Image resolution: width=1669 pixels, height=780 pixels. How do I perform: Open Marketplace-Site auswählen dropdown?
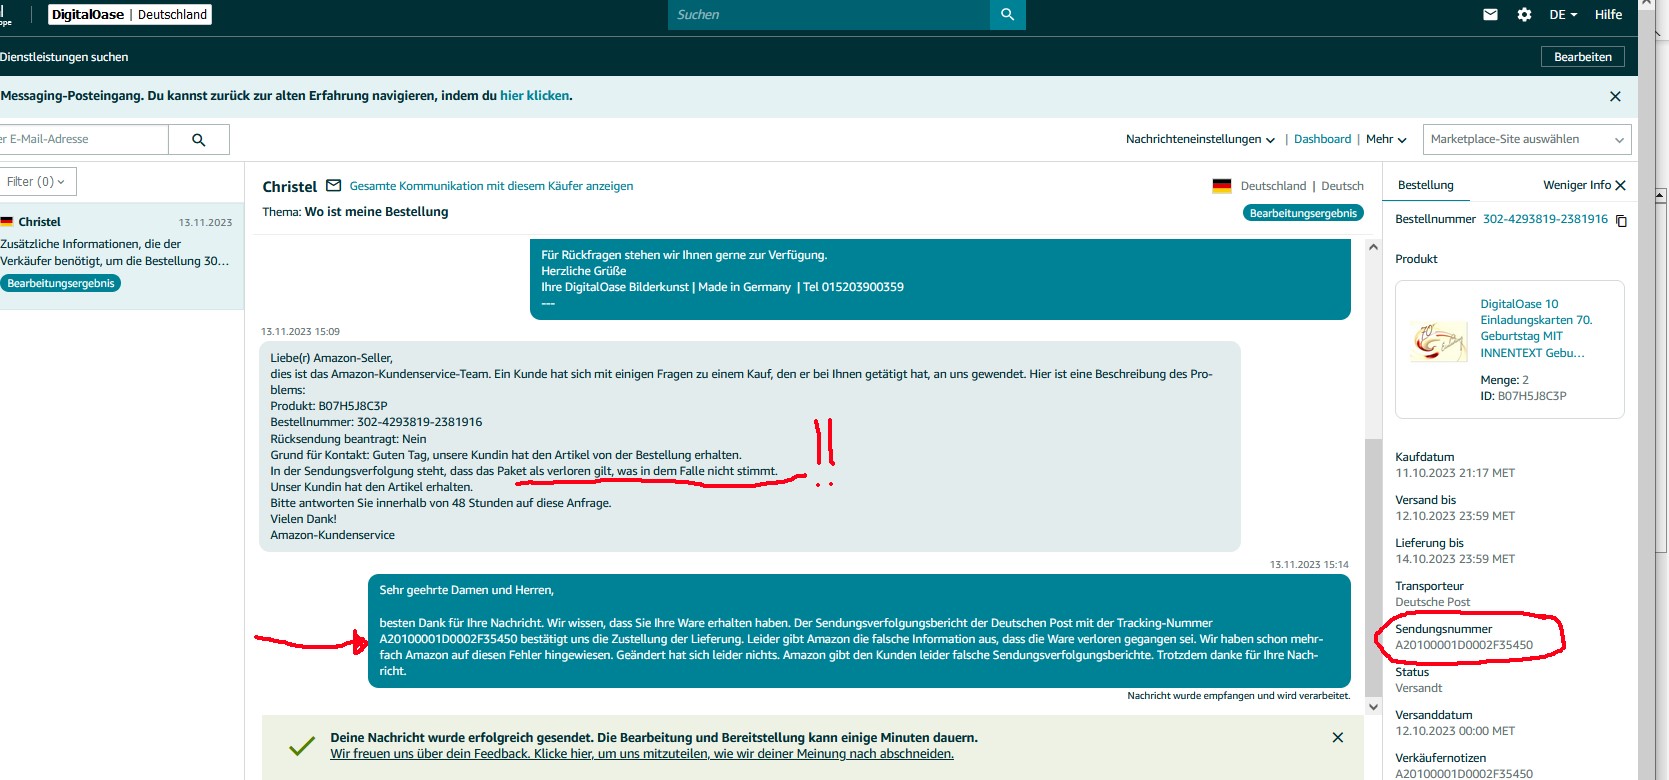[x=1527, y=140]
